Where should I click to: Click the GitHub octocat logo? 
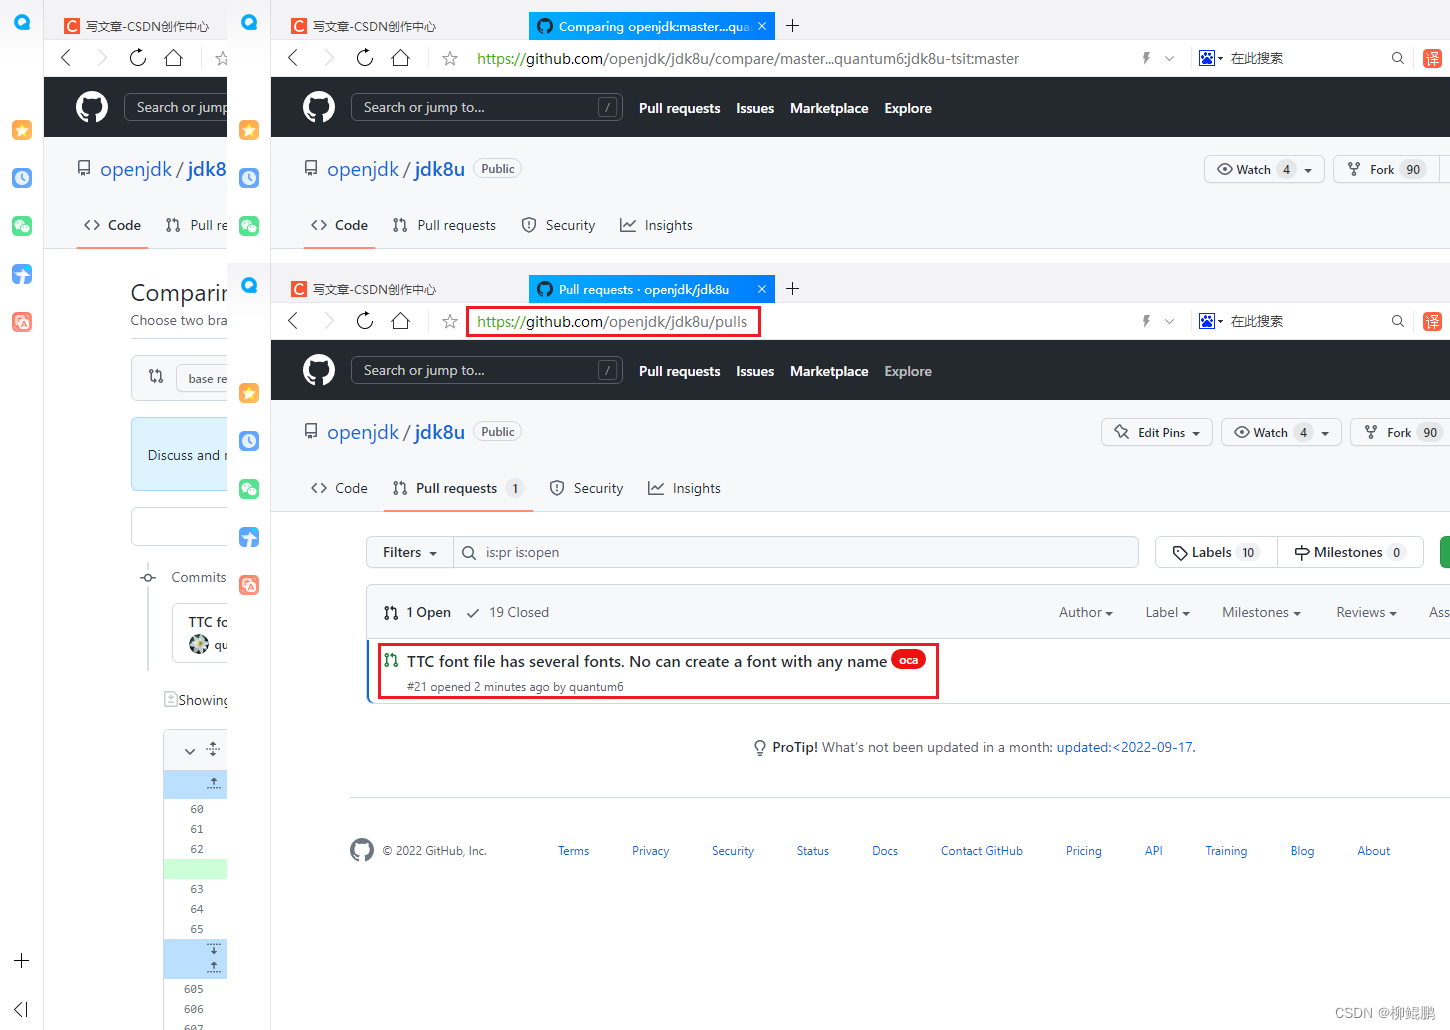pos(318,370)
